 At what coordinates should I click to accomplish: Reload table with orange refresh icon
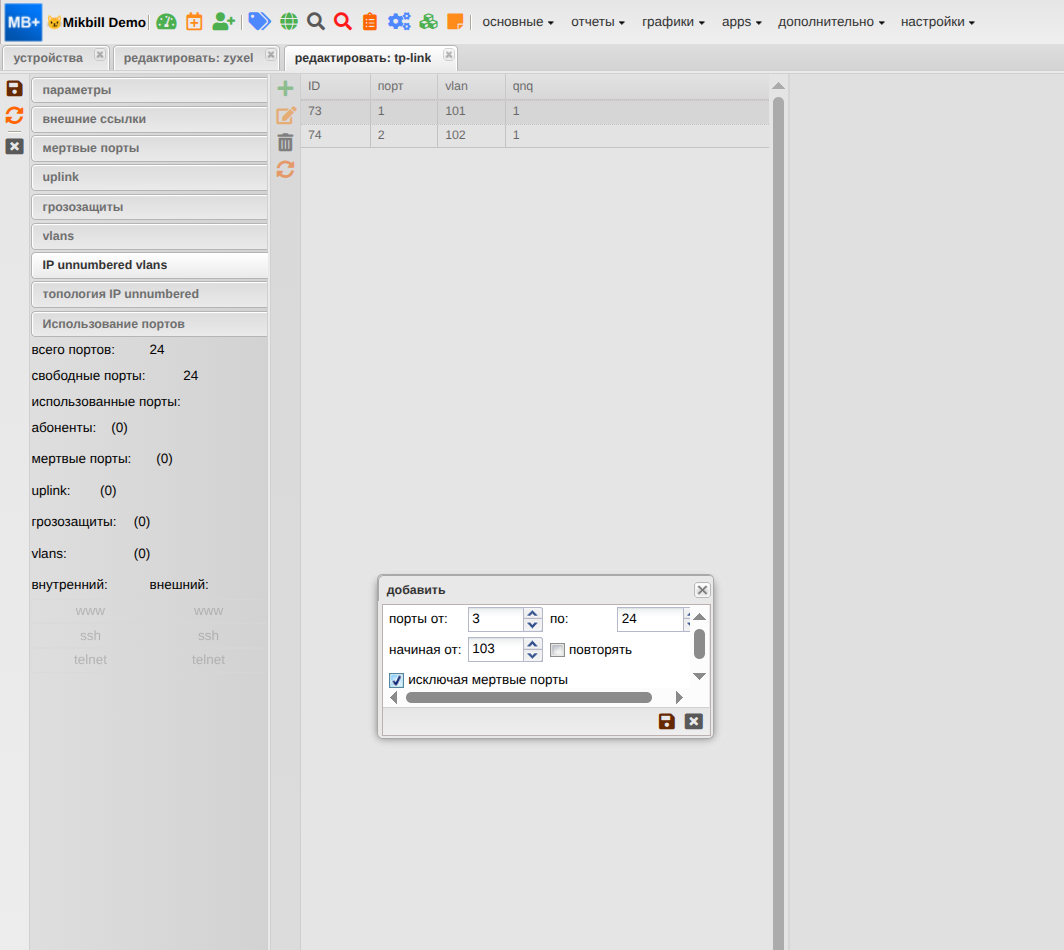[x=285, y=169]
